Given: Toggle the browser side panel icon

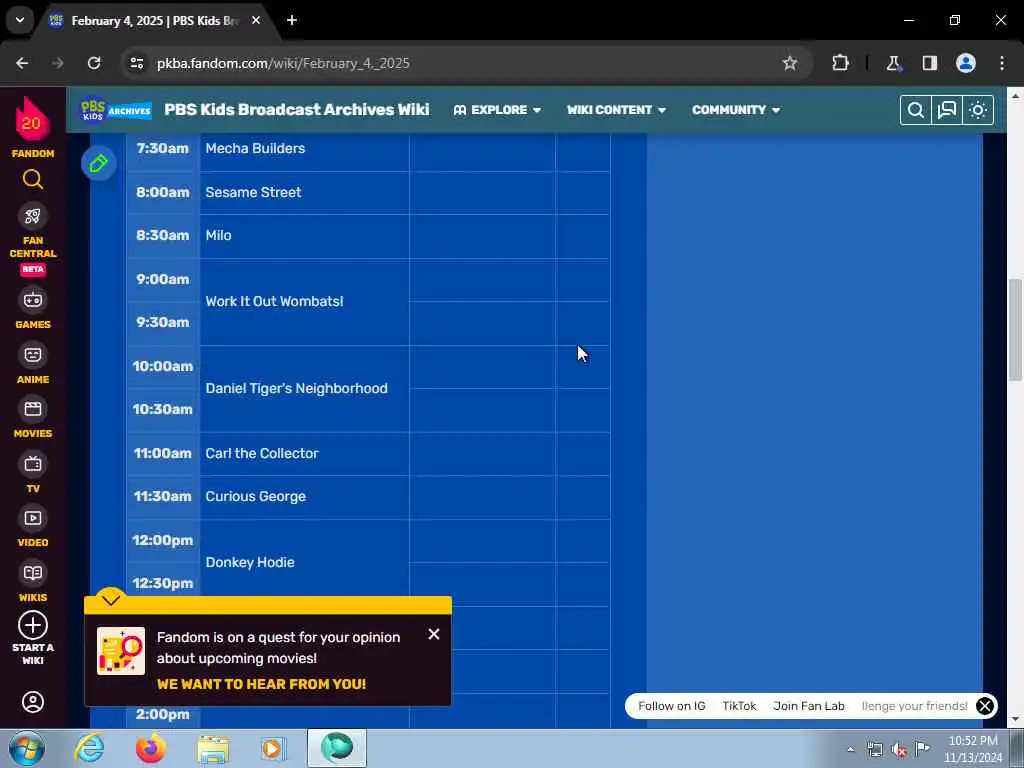Looking at the screenshot, I should click(929, 63).
